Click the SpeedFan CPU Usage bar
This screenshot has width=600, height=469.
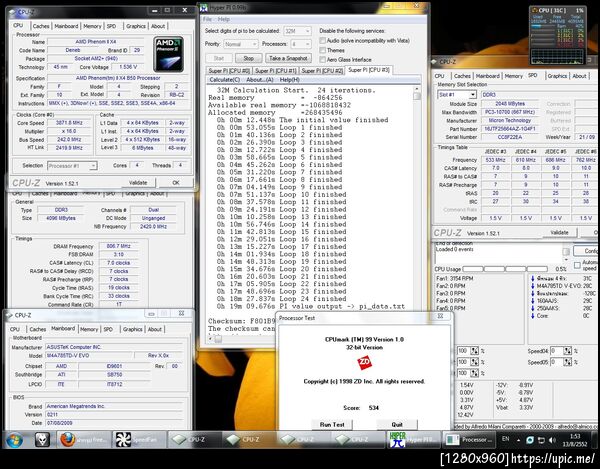click(x=505, y=269)
